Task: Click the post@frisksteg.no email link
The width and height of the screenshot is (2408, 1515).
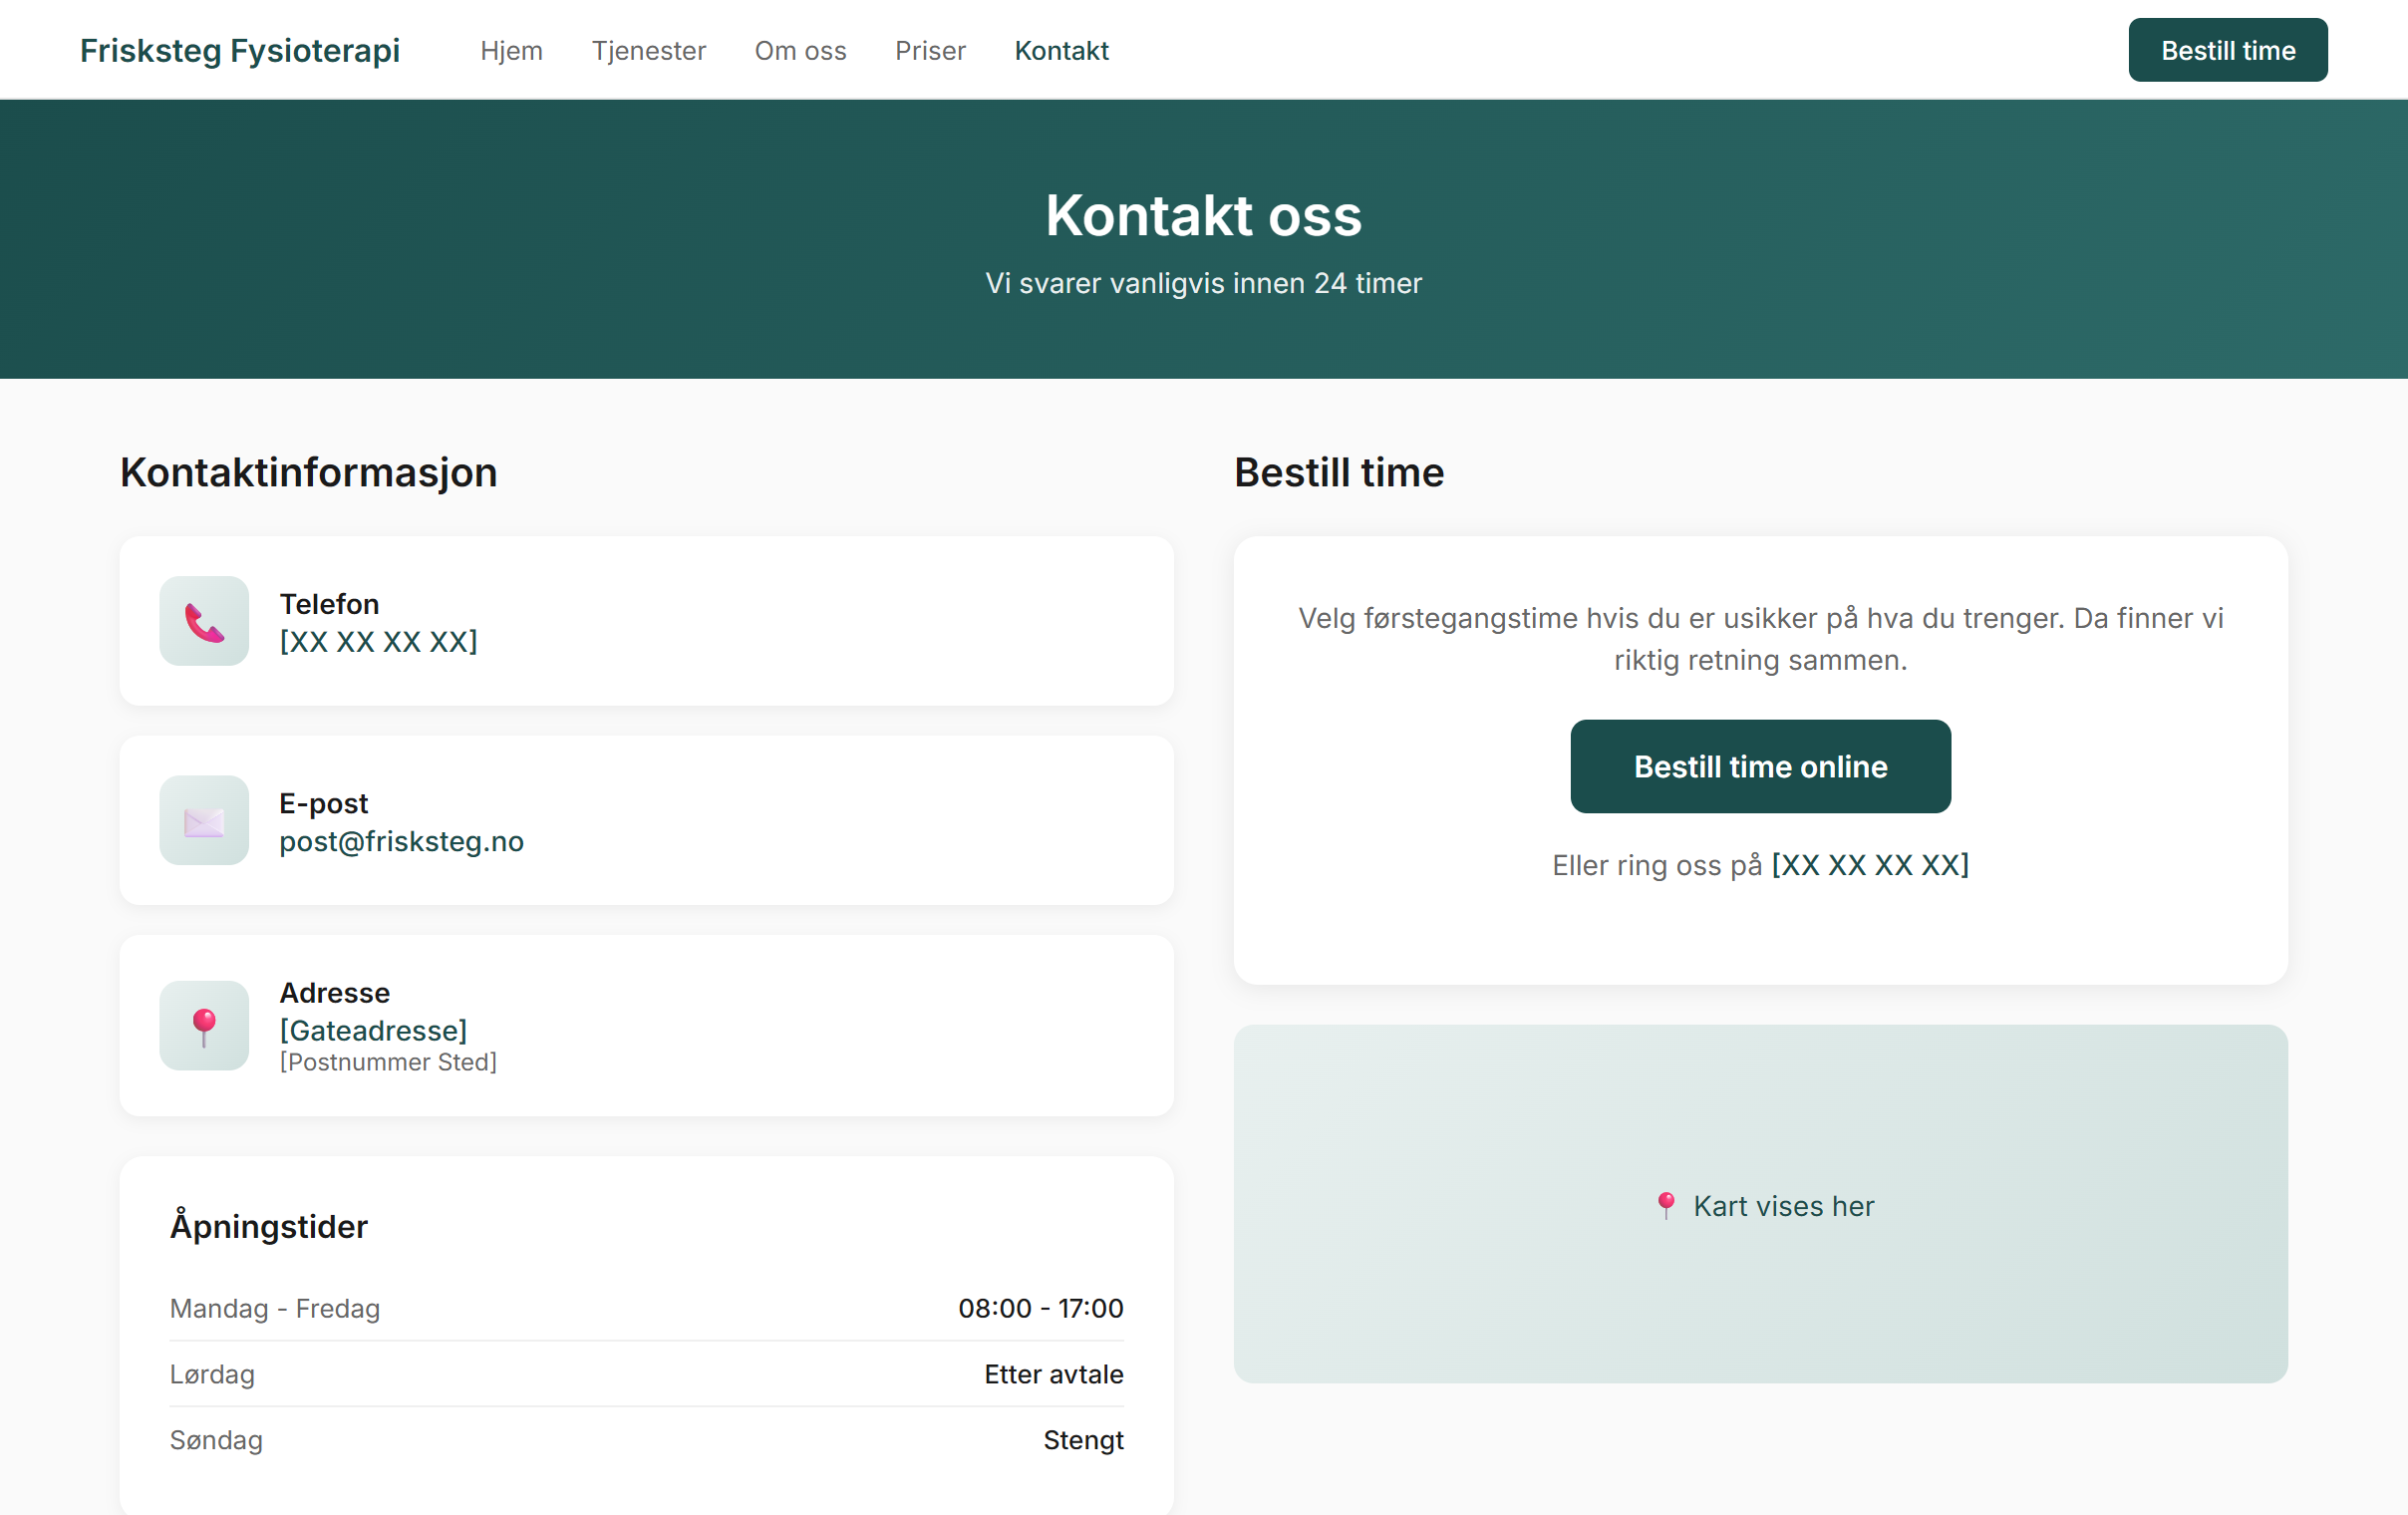Action: tap(401, 842)
